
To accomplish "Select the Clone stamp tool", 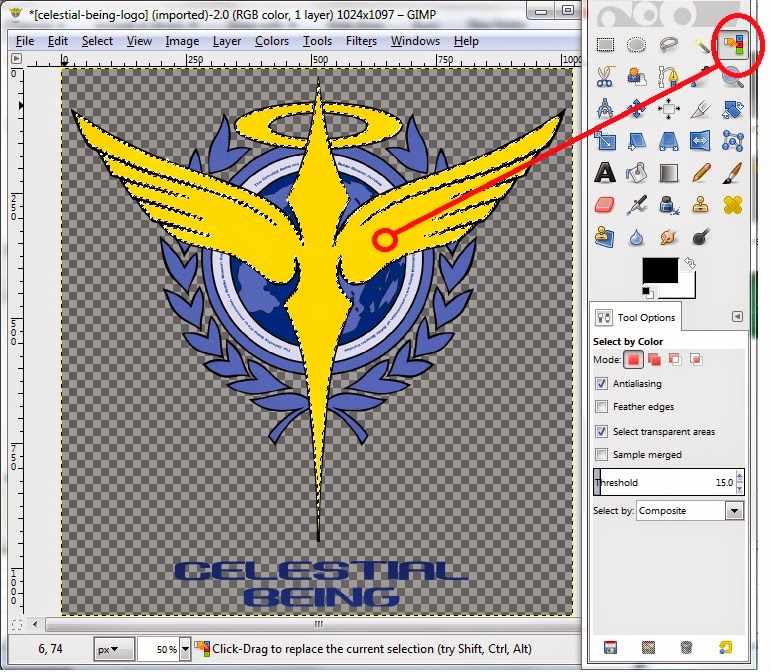I will click(x=701, y=205).
